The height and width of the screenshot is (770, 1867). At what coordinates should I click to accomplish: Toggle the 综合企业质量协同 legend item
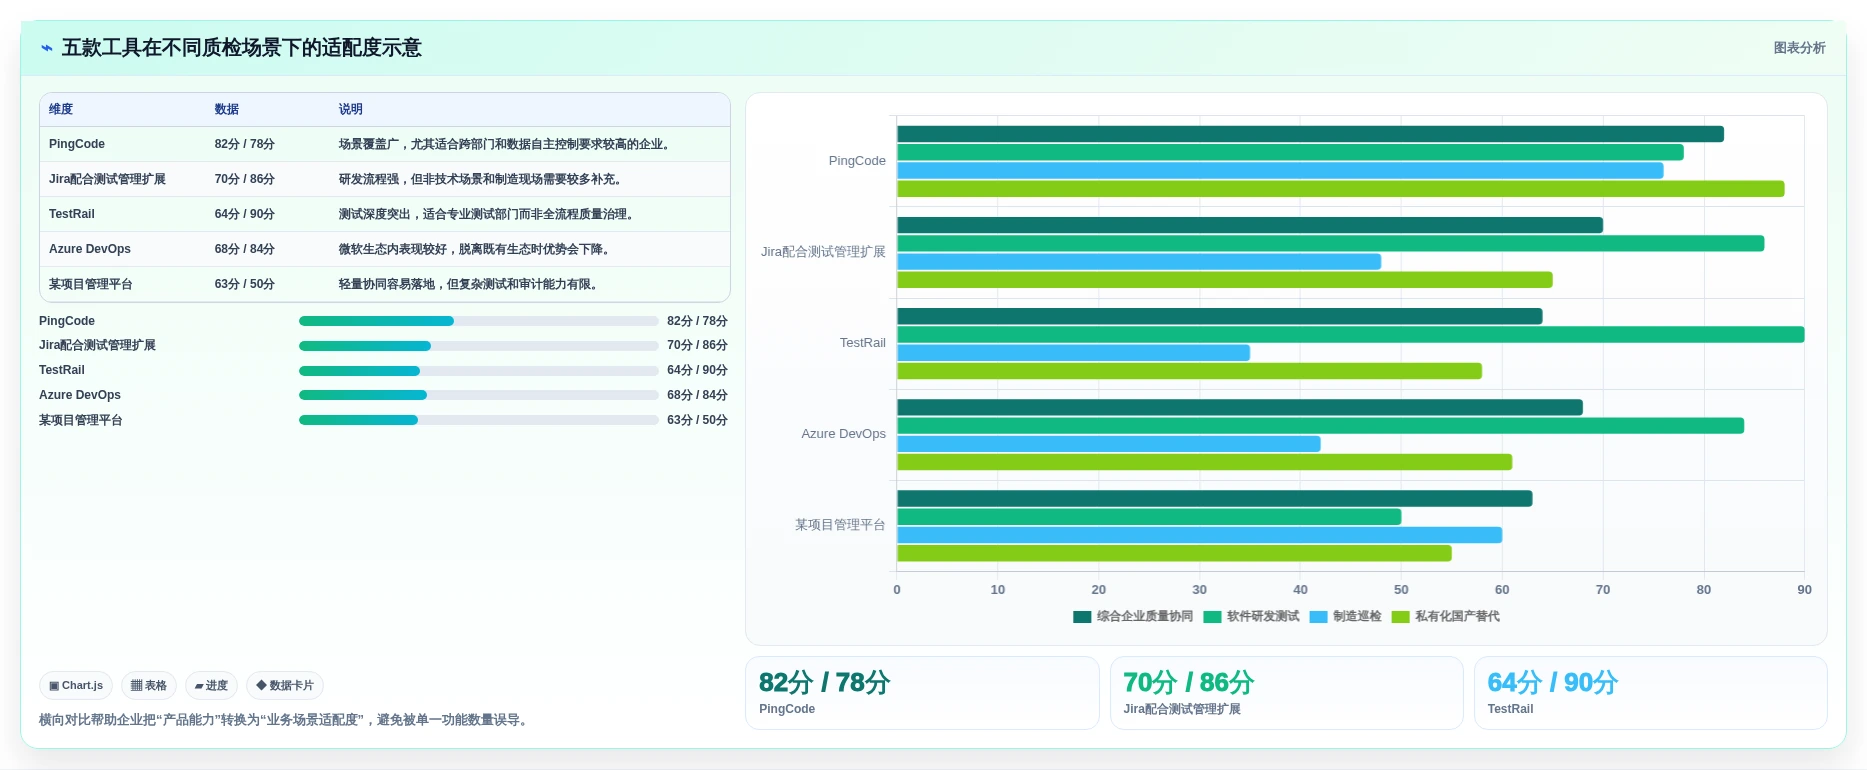tap(1133, 616)
